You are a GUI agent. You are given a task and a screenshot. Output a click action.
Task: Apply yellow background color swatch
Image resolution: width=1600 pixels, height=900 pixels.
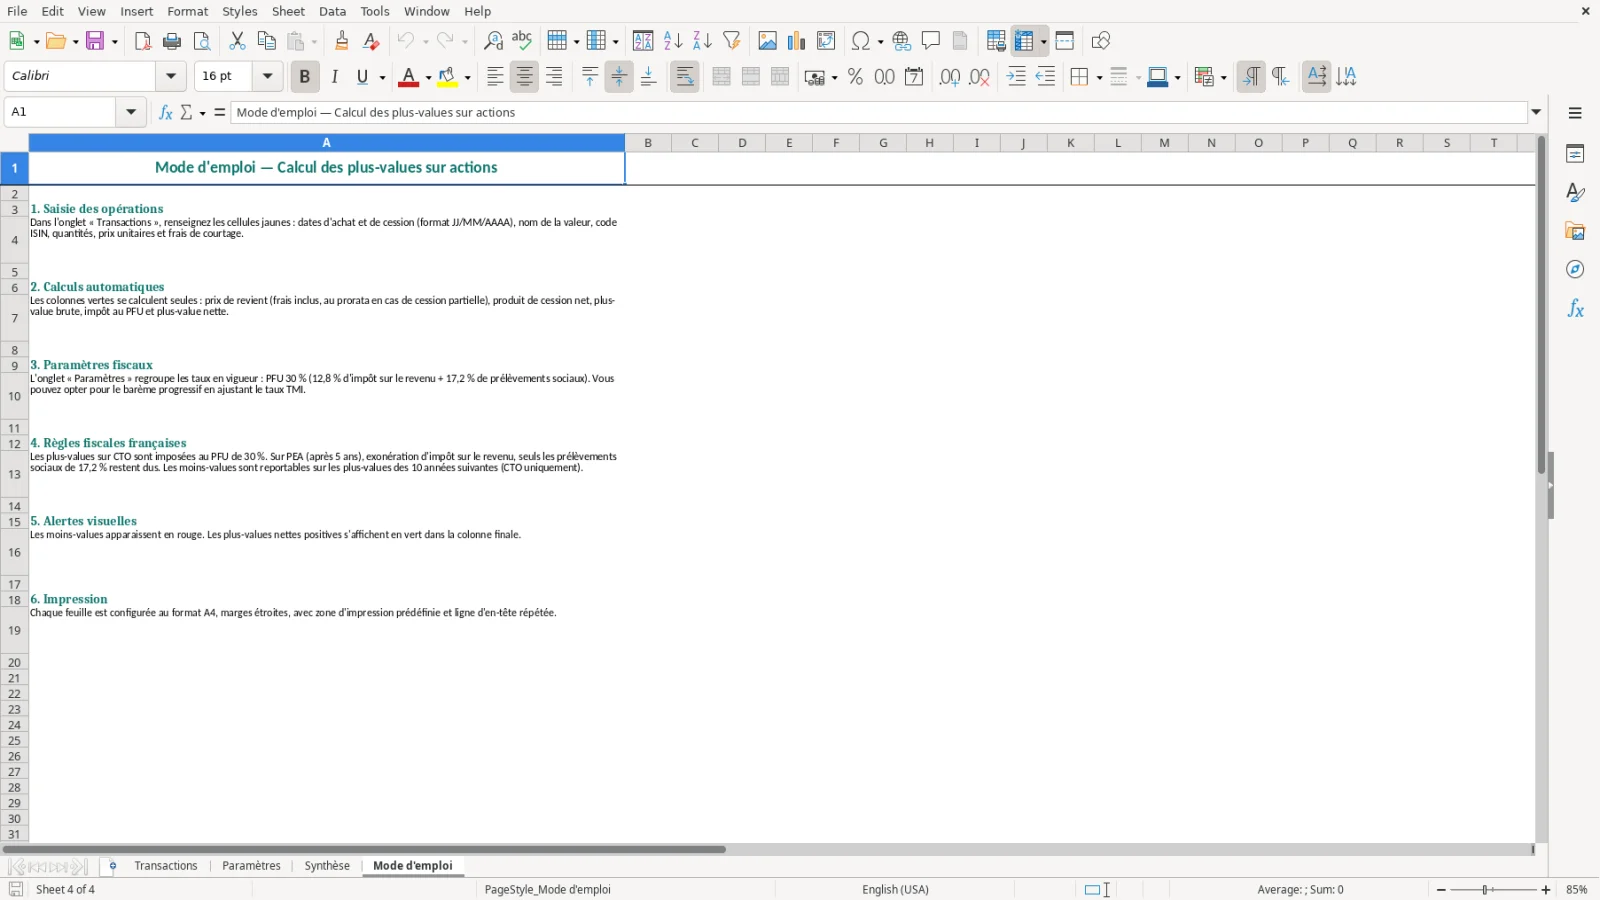click(447, 77)
